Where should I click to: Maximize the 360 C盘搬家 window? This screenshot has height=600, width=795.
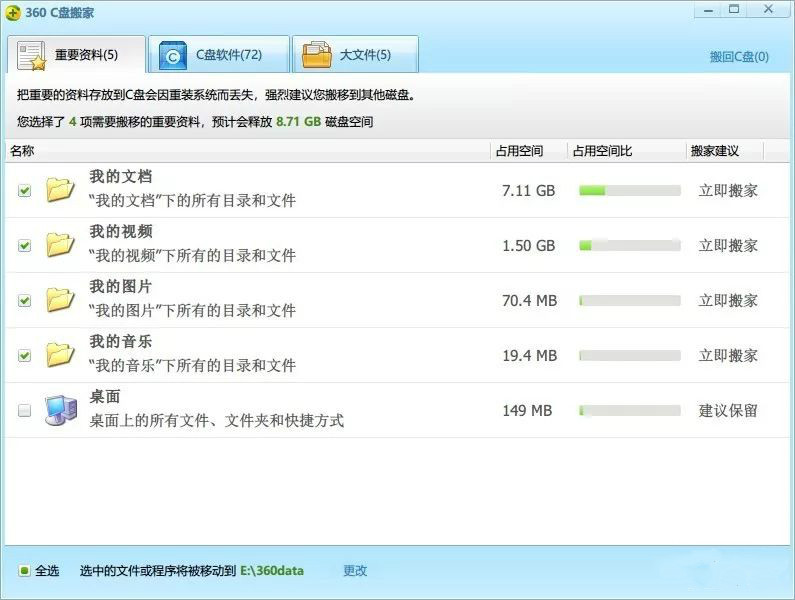point(734,10)
